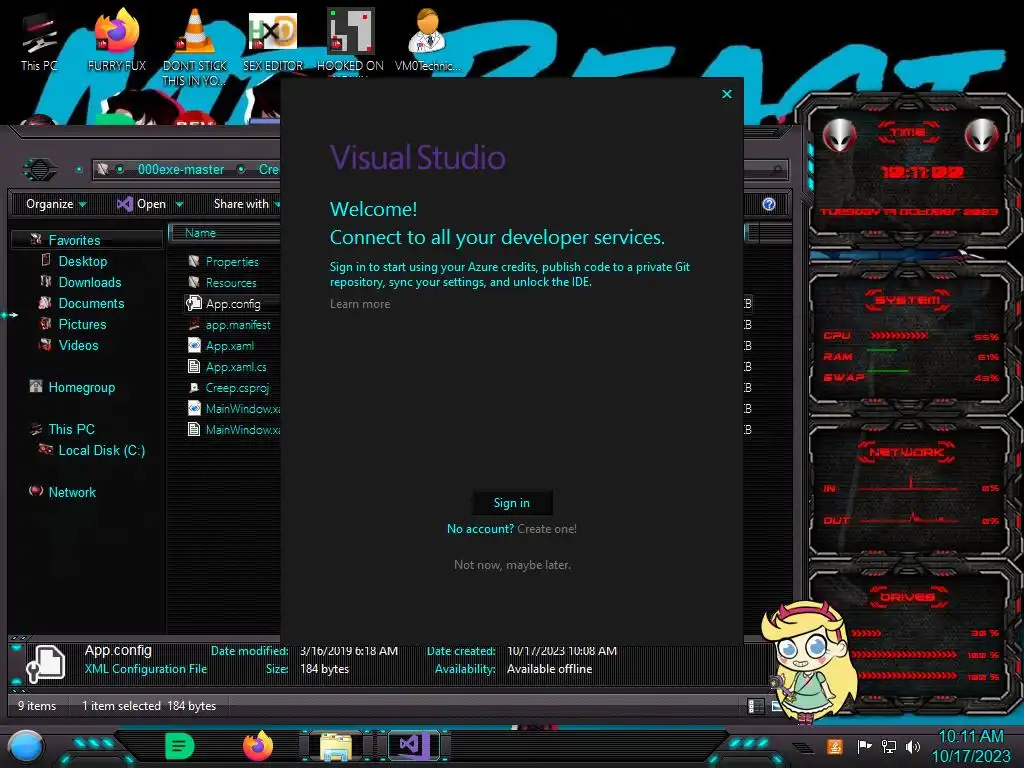
Task: Open This PC desktop icon
Action: coord(39,42)
